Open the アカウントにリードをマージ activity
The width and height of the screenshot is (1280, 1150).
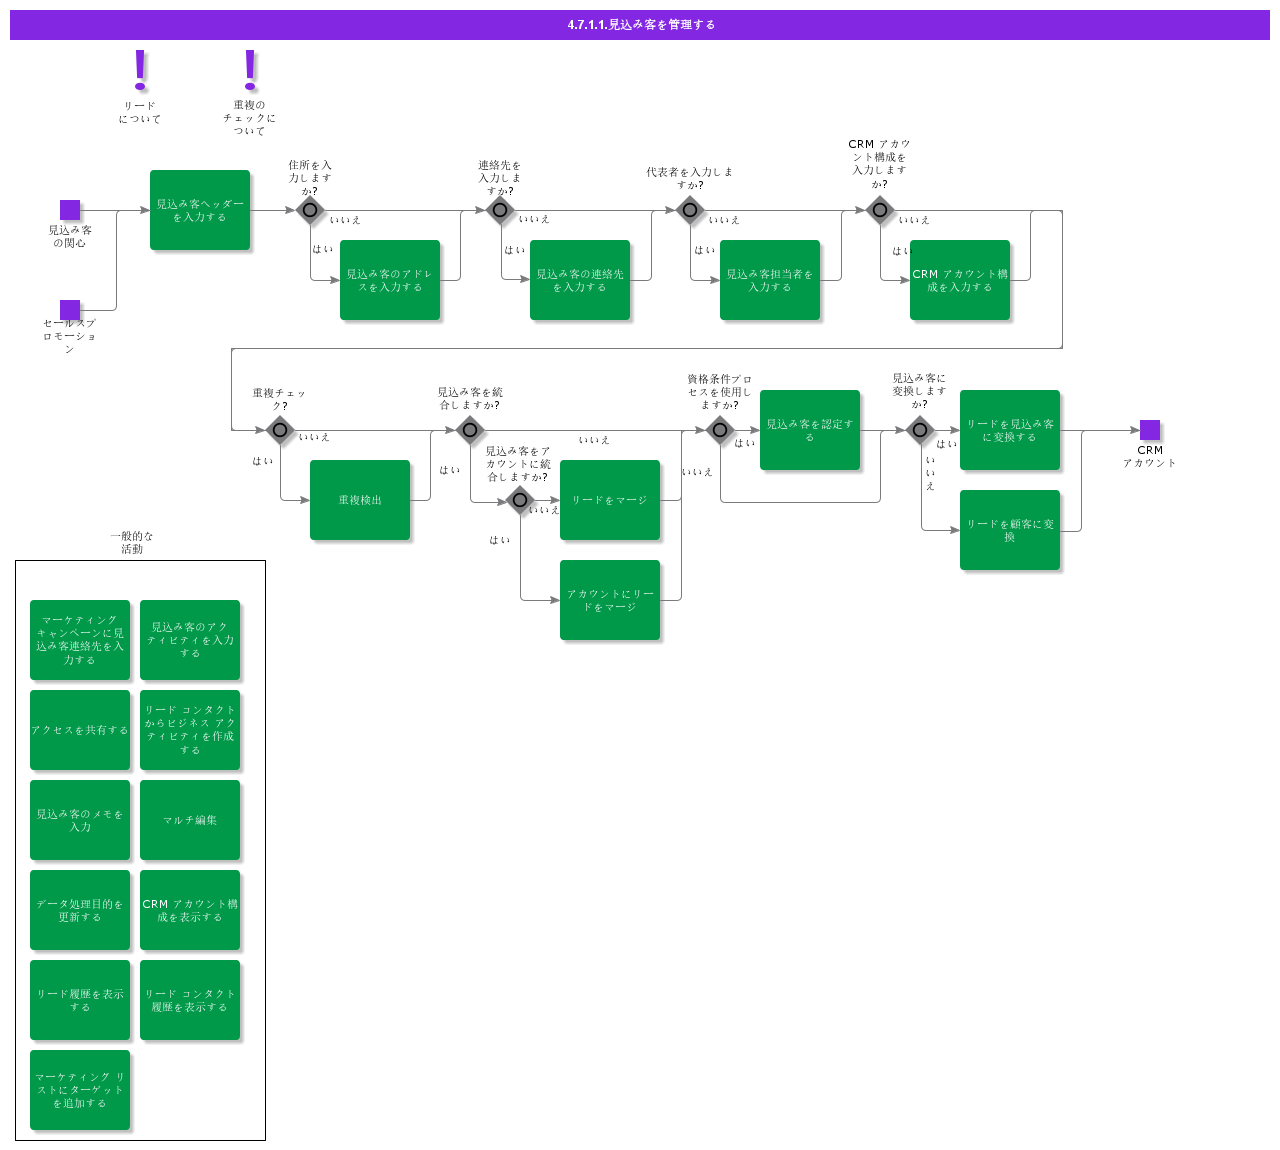(610, 600)
